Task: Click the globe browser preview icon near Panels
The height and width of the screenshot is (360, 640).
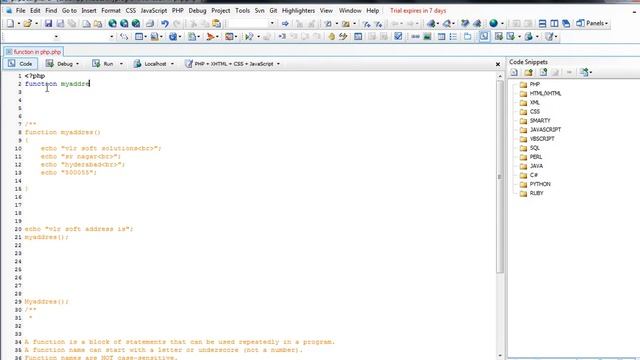Action: tap(493, 24)
